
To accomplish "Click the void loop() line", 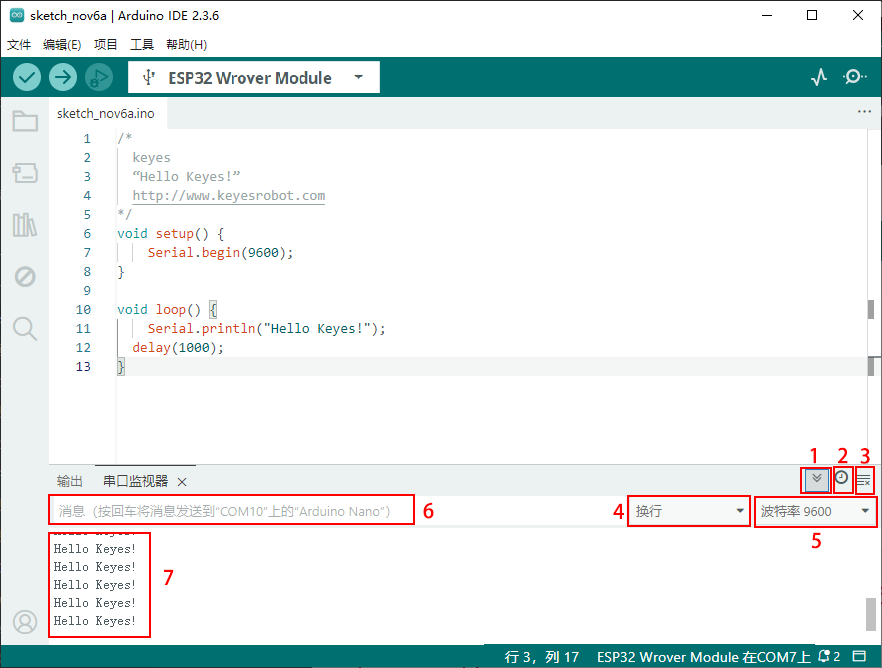I will pyautogui.click(x=167, y=309).
